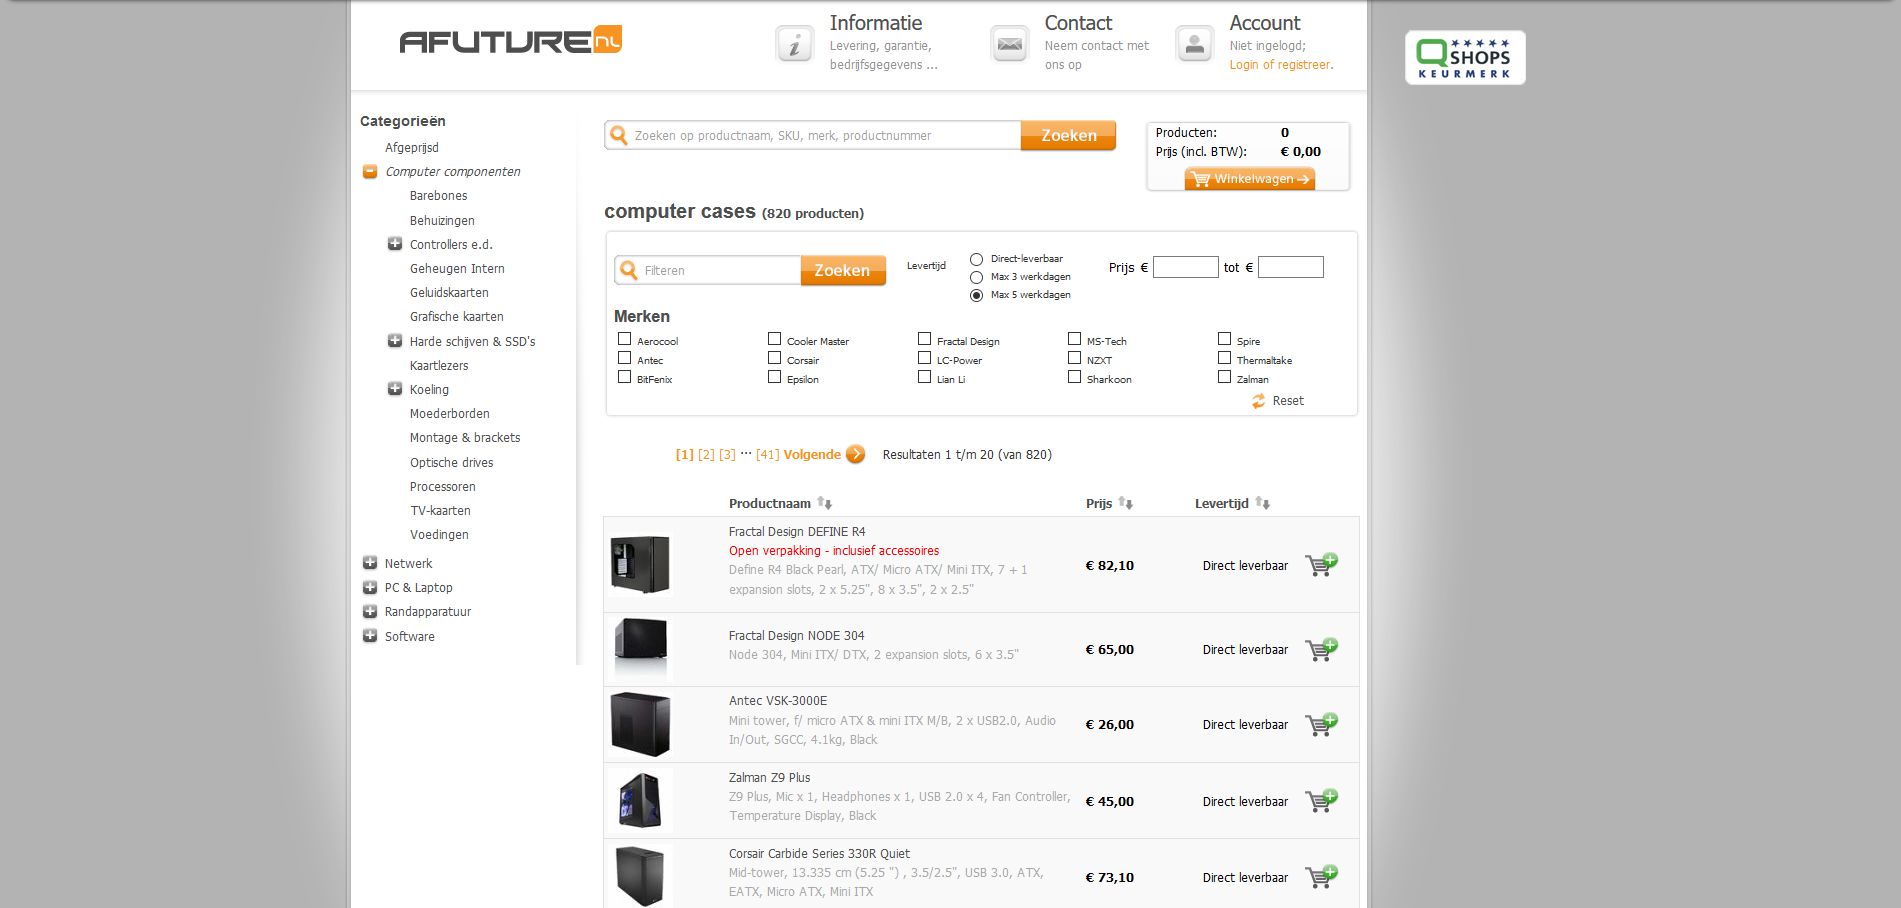The image size is (1901, 908).
Task: Click the Reset filter refresh icon
Action: [x=1258, y=401]
